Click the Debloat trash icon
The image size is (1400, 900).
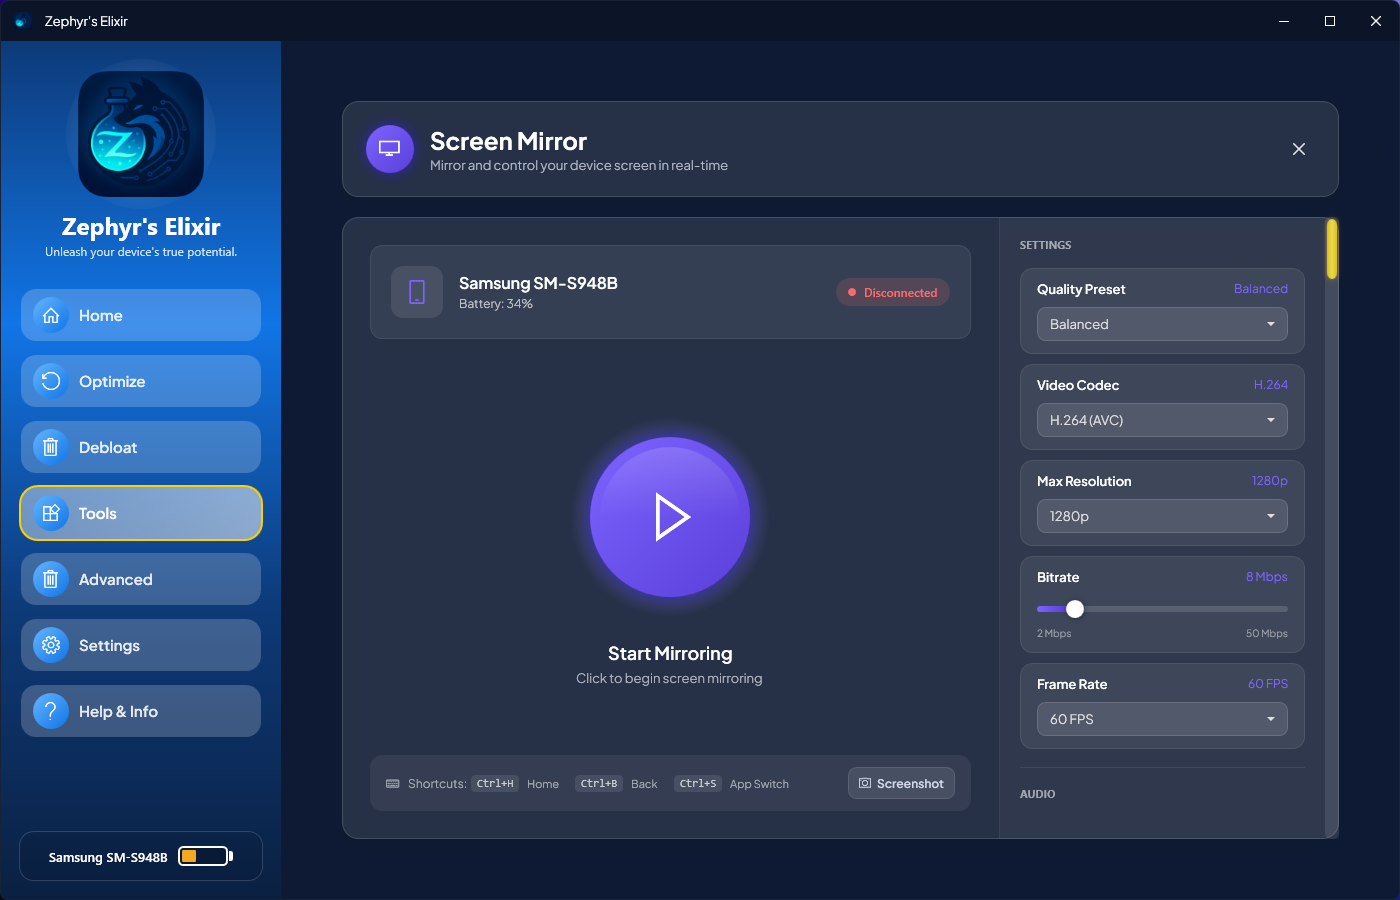(51, 447)
